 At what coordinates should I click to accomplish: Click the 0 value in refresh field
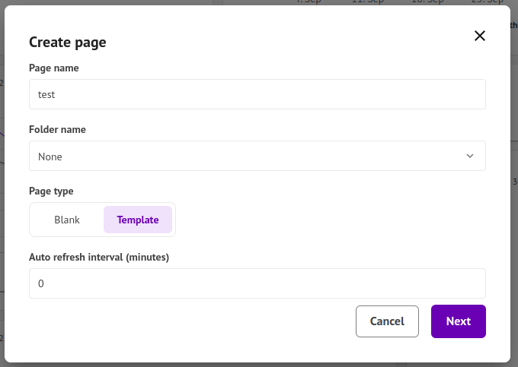pyautogui.click(x=41, y=283)
